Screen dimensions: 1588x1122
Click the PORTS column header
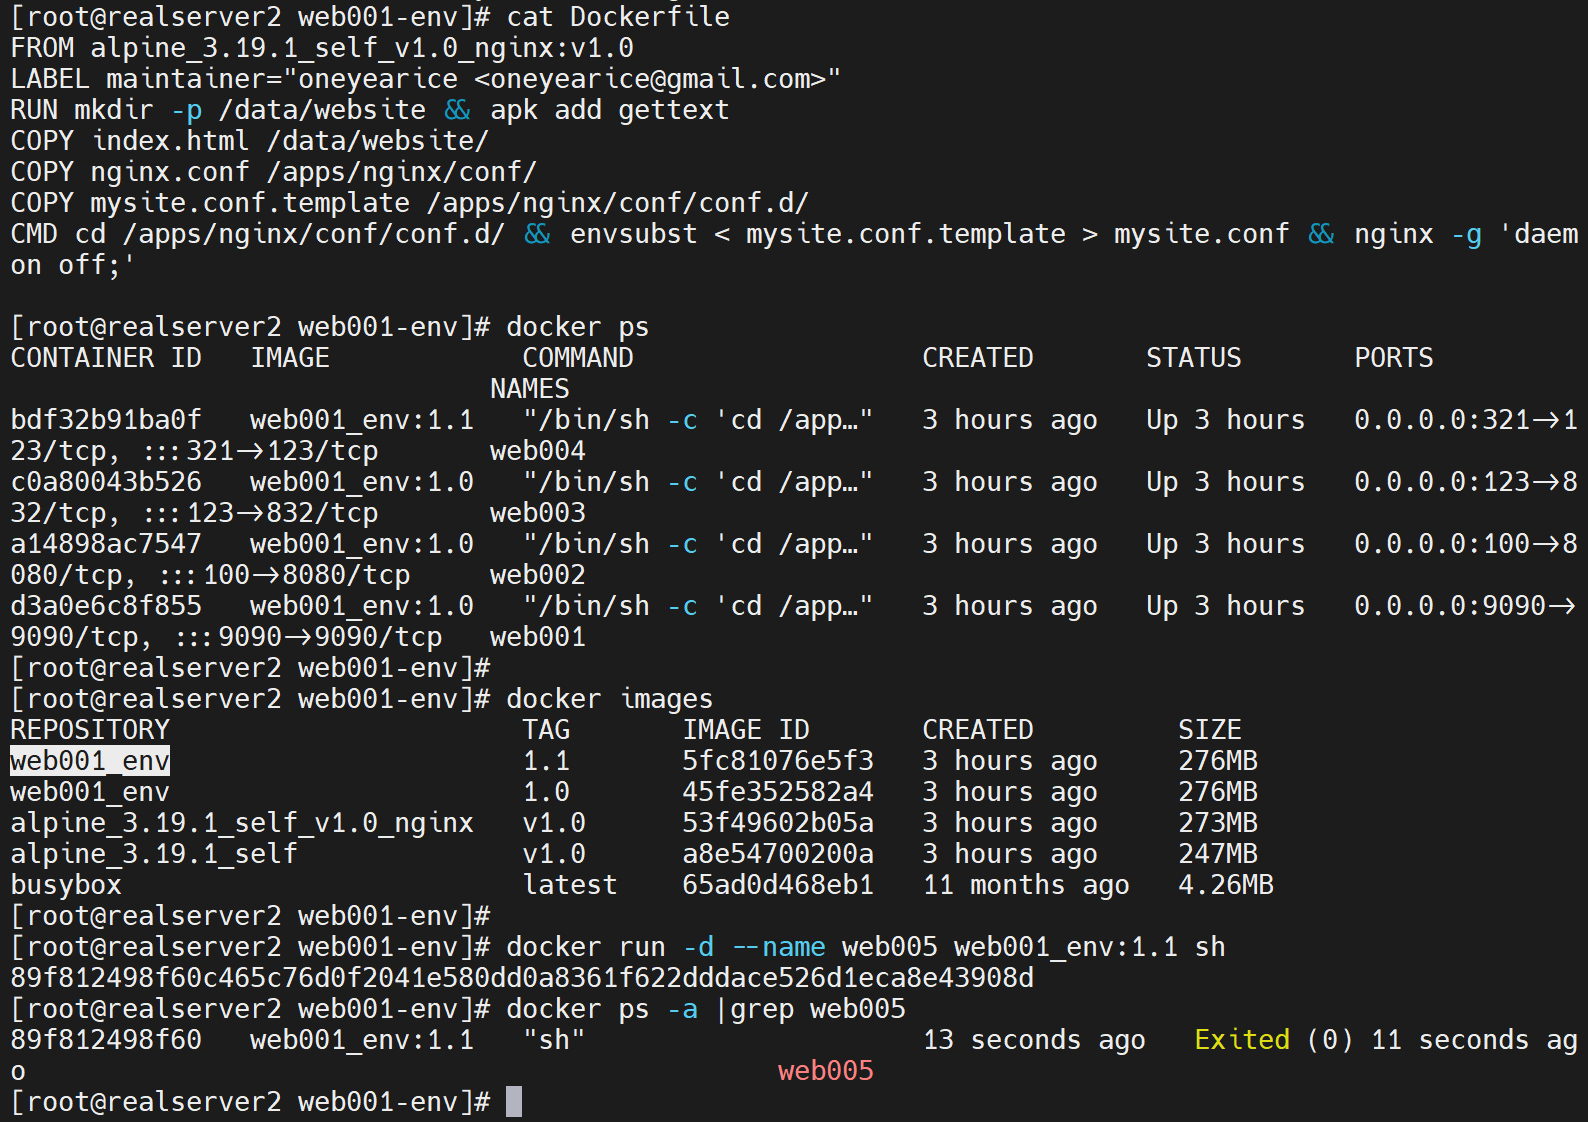(1393, 358)
